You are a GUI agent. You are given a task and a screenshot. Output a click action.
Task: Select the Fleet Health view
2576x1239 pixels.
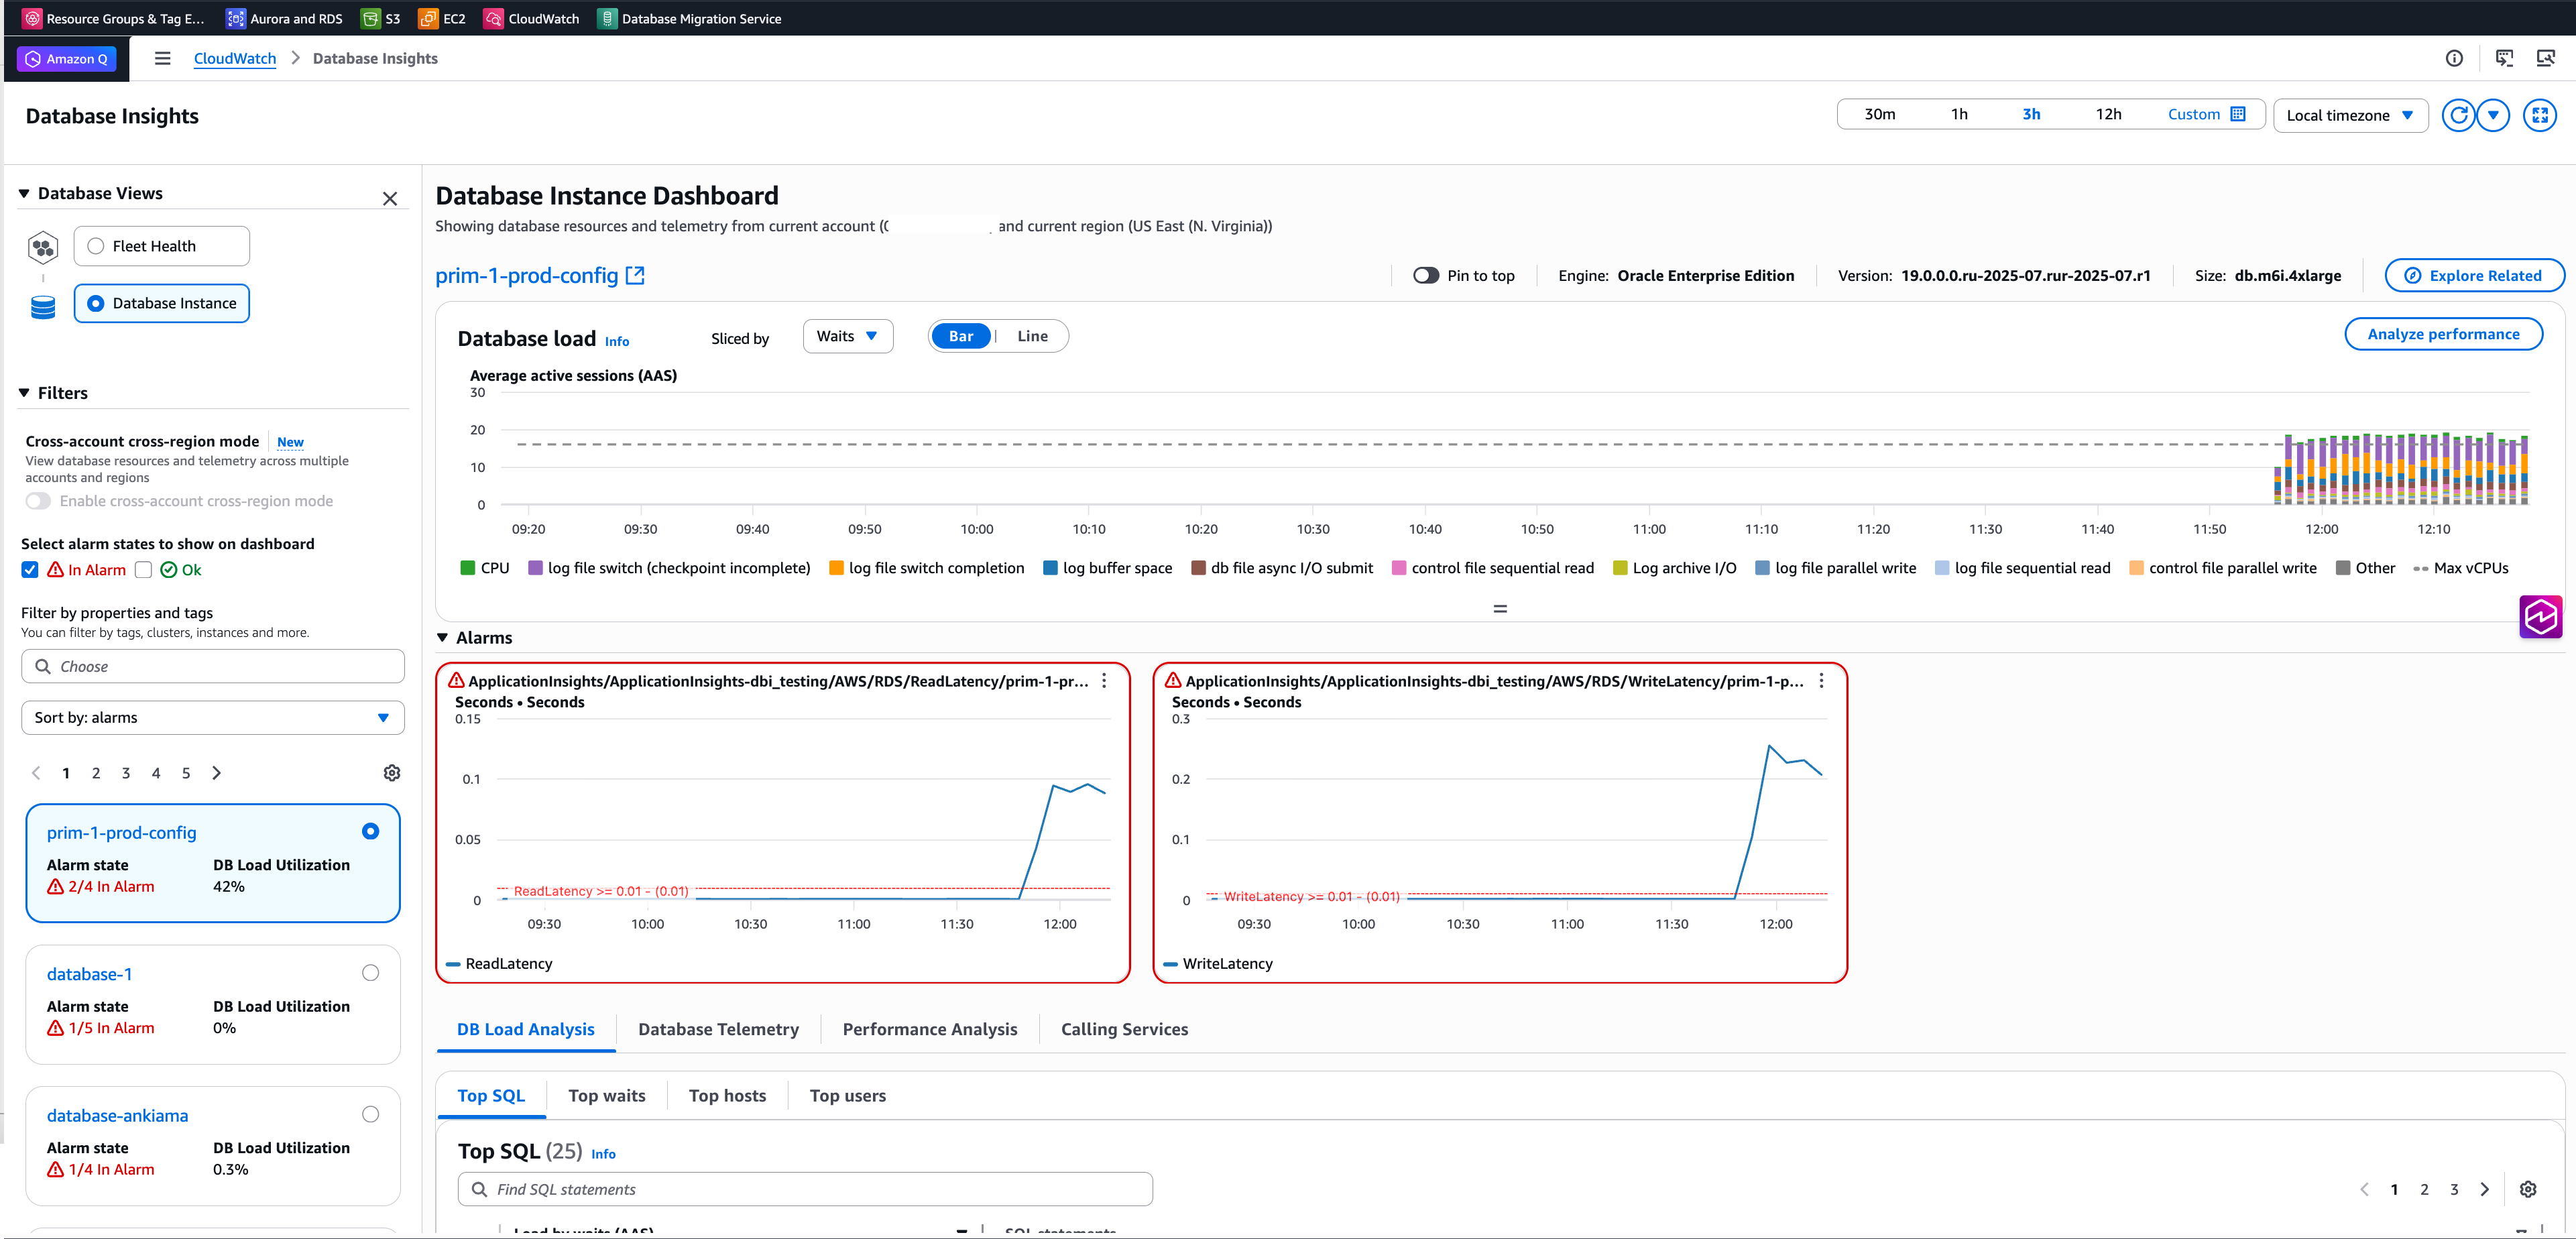click(x=162, y=246)
